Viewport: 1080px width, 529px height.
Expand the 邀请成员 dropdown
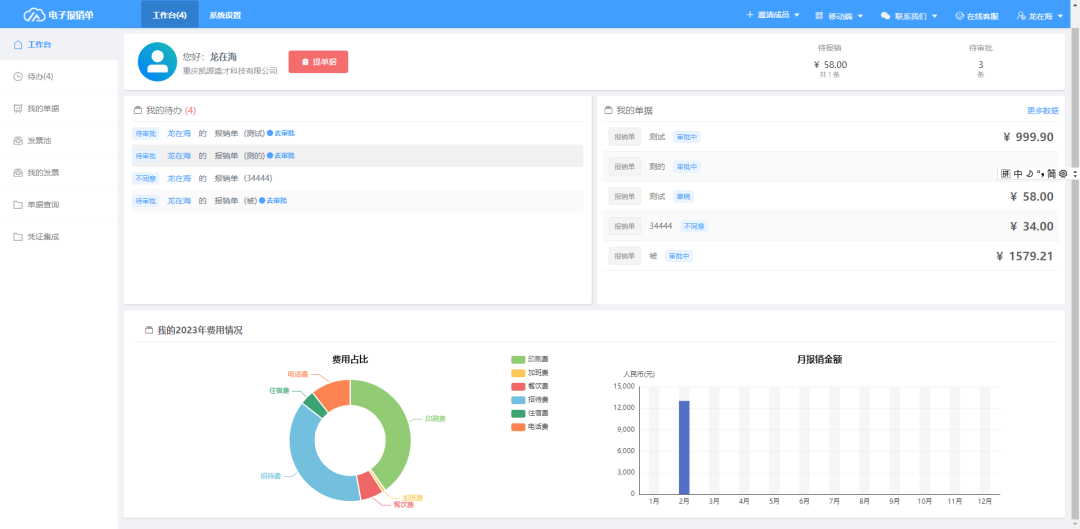773,14
